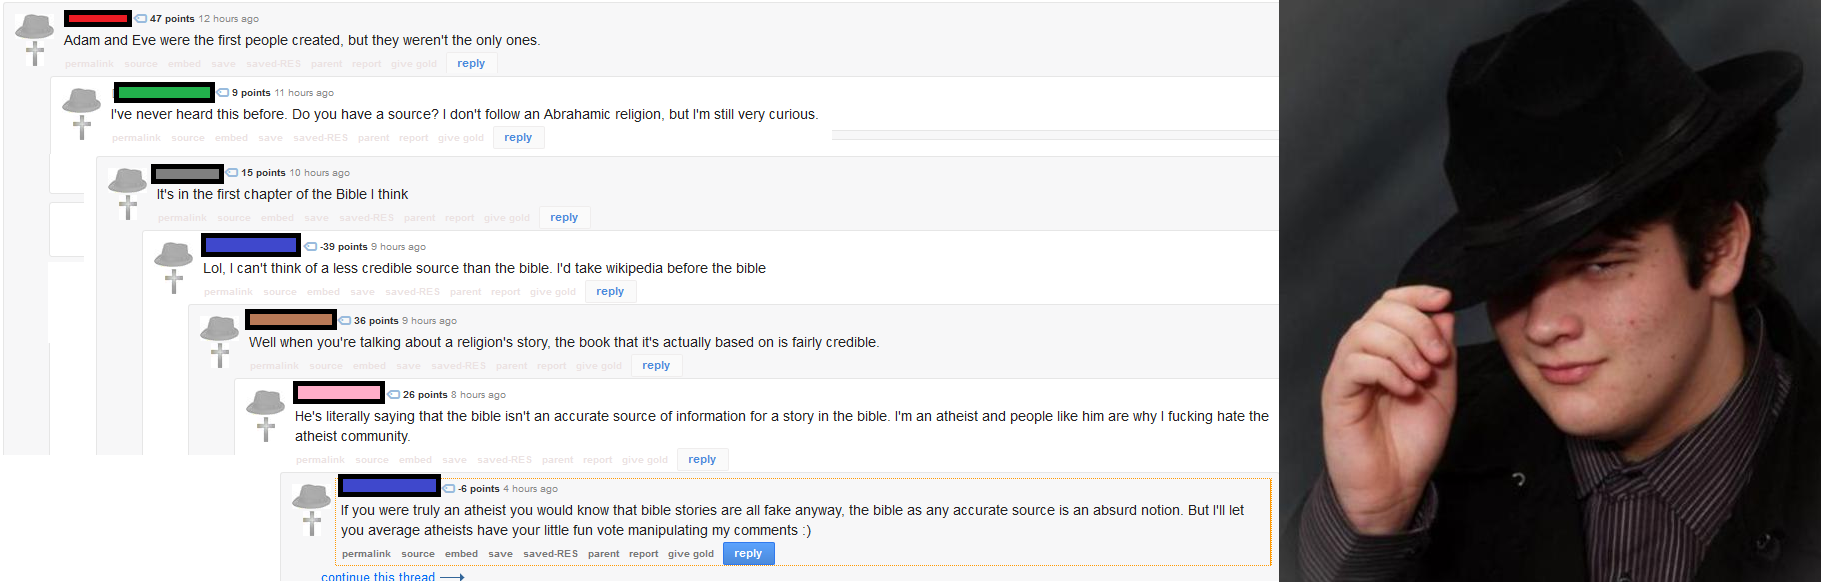Click the fedora-tipping man photo
Viewport: 1821px width, 582px height.
point(1550,291)
